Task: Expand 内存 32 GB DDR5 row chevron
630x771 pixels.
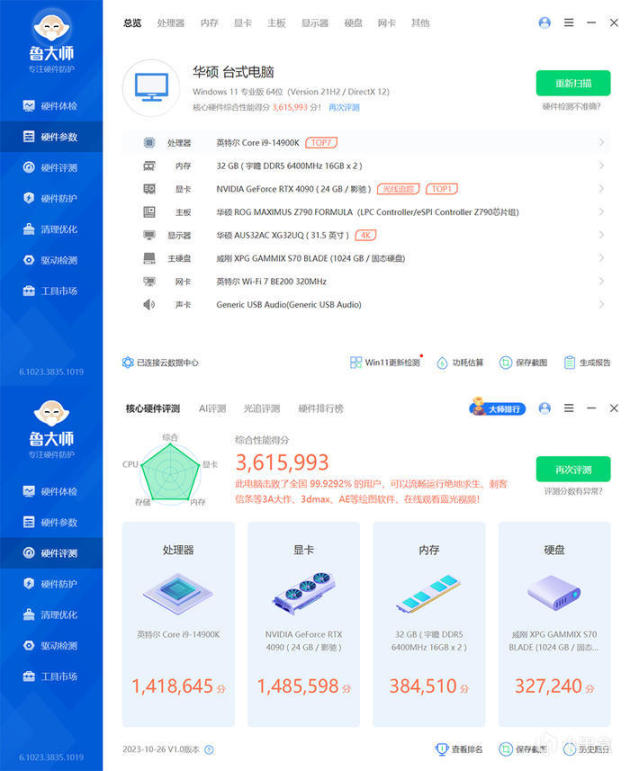Action: [x=601, y=166]
